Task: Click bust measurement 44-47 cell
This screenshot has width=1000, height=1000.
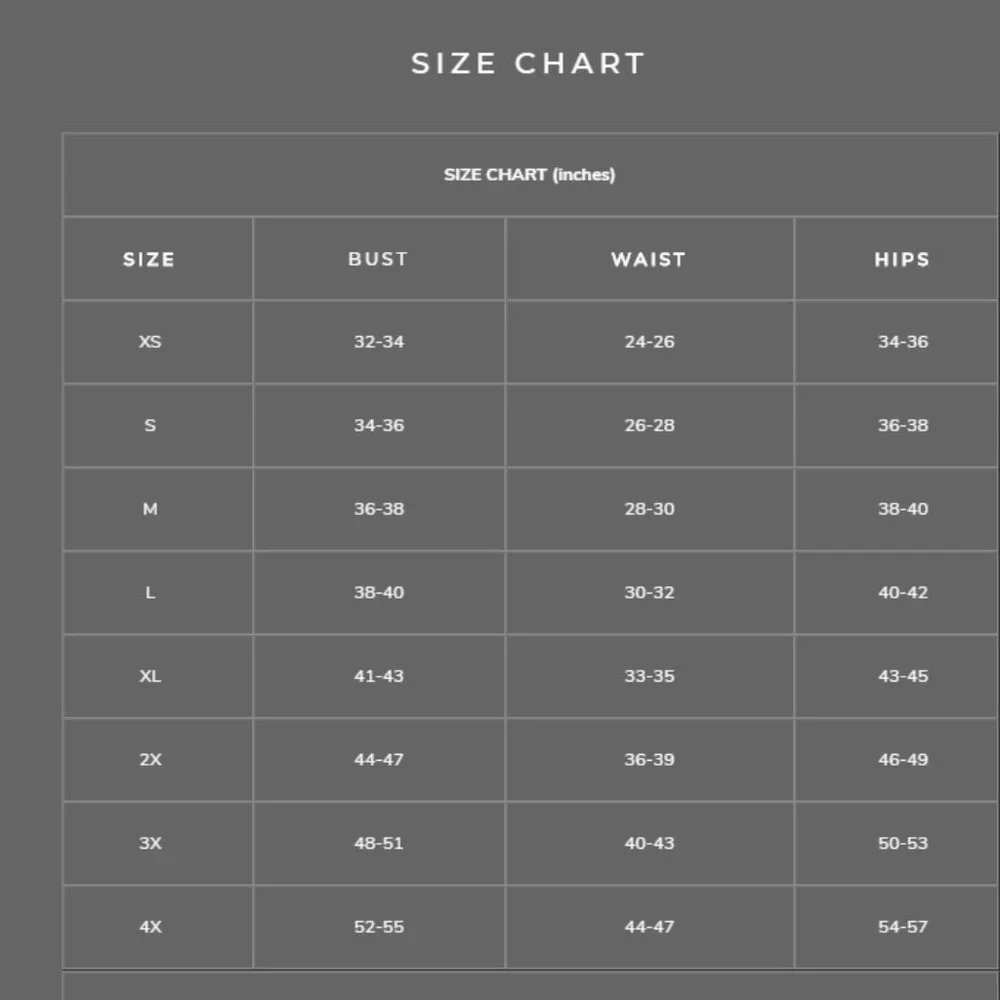Action: click(379, 759)
